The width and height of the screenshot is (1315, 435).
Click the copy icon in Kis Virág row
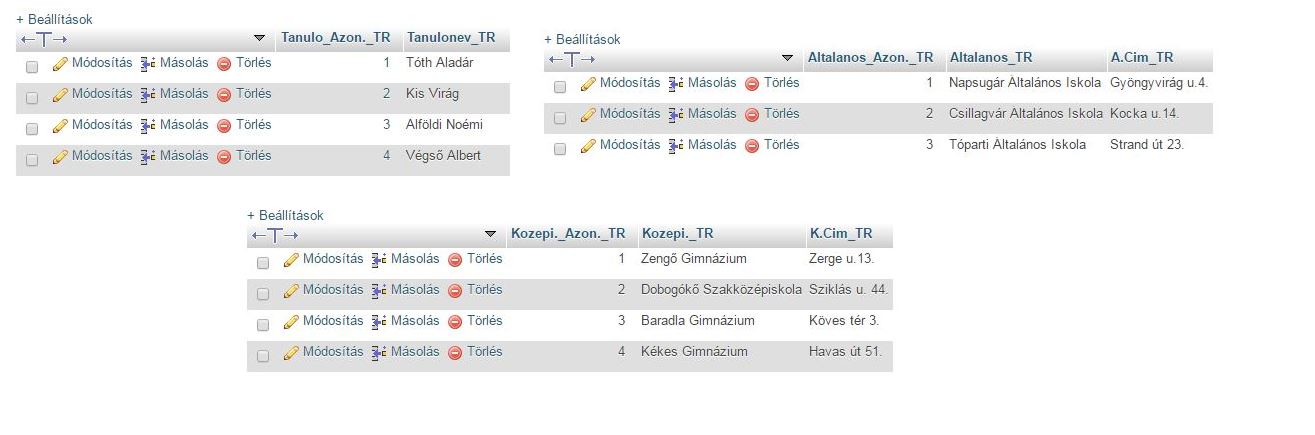148,94
